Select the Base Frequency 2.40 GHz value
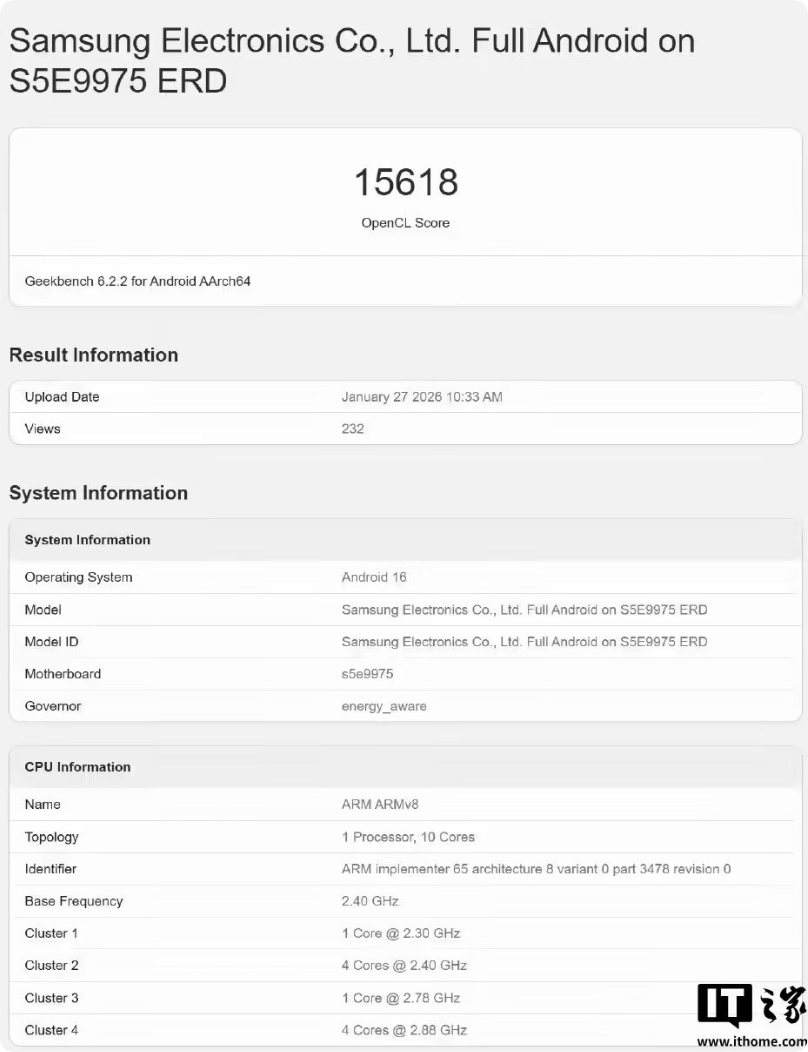Viewport: 808px width, 1052px height. click(370, 901)
